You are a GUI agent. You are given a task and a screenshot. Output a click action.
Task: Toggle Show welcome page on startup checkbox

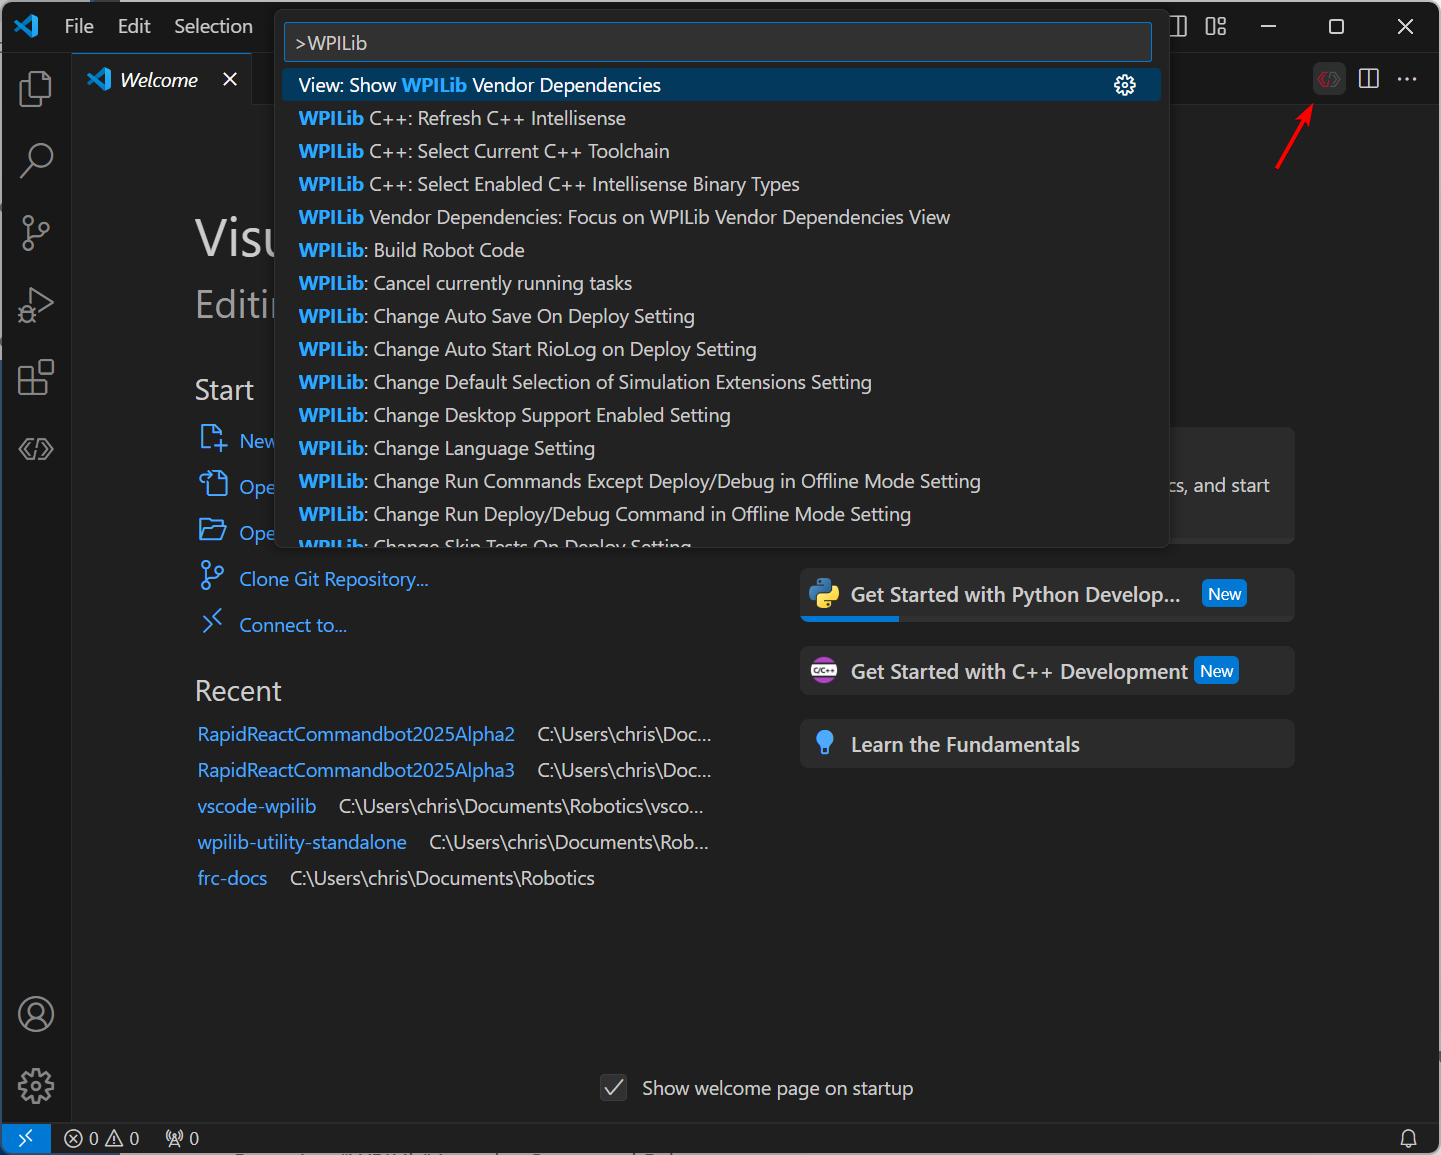coord(614,1088)
